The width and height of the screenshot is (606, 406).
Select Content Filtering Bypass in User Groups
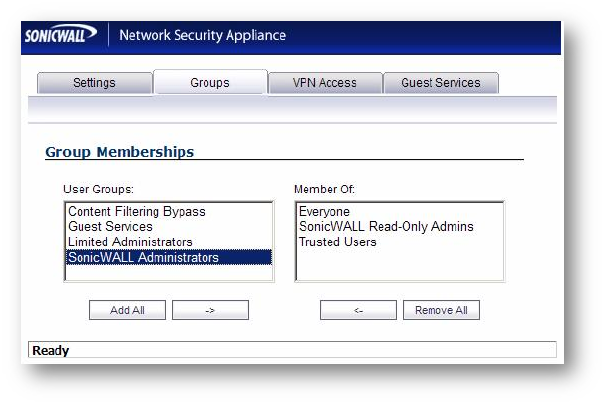coord(169,211)
